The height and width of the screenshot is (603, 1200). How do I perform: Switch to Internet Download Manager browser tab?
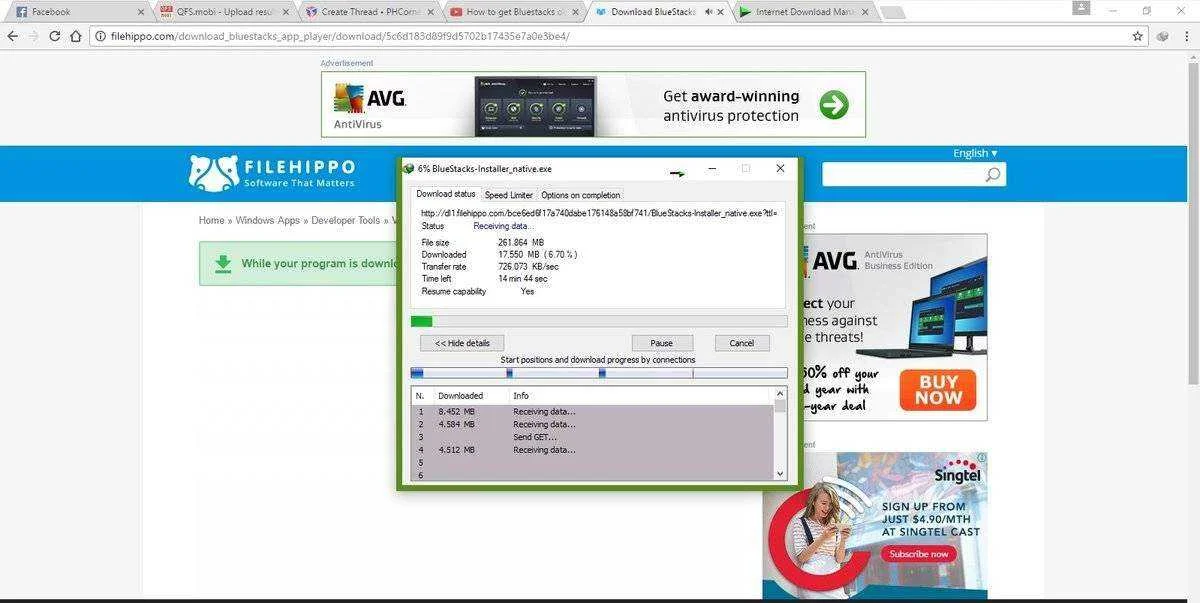point(803,12)
